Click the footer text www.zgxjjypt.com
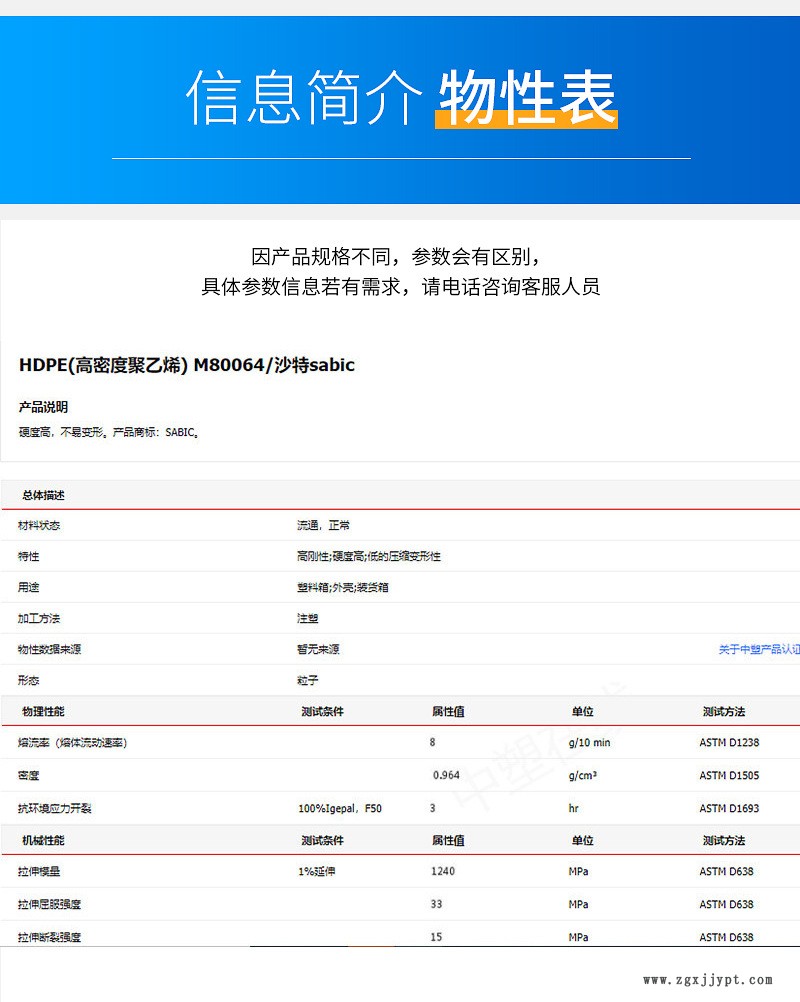Screen dimensions: 800x1002 tap(708, 980)
